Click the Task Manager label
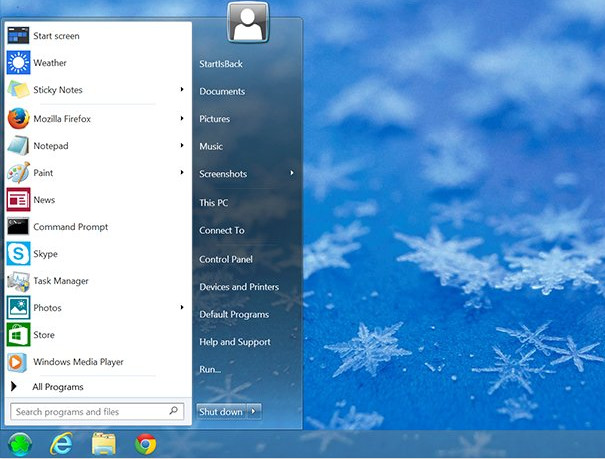This screenshot has width=605, height=459. point(61,281)
